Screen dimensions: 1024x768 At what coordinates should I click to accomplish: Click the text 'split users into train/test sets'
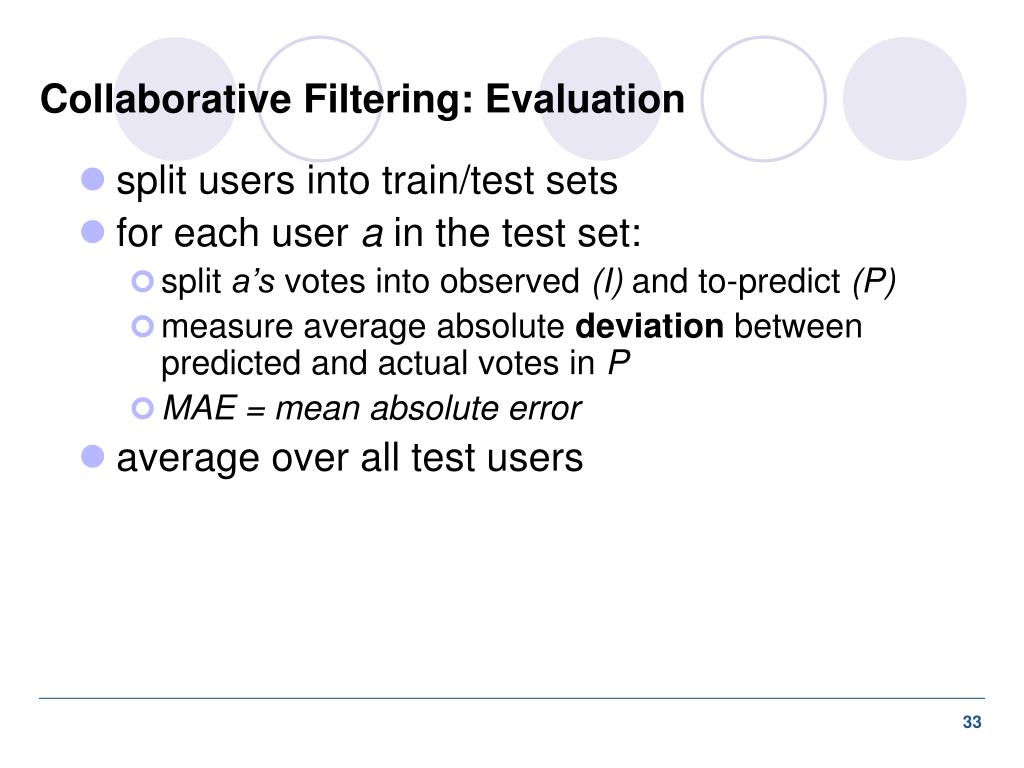point(367,181)
